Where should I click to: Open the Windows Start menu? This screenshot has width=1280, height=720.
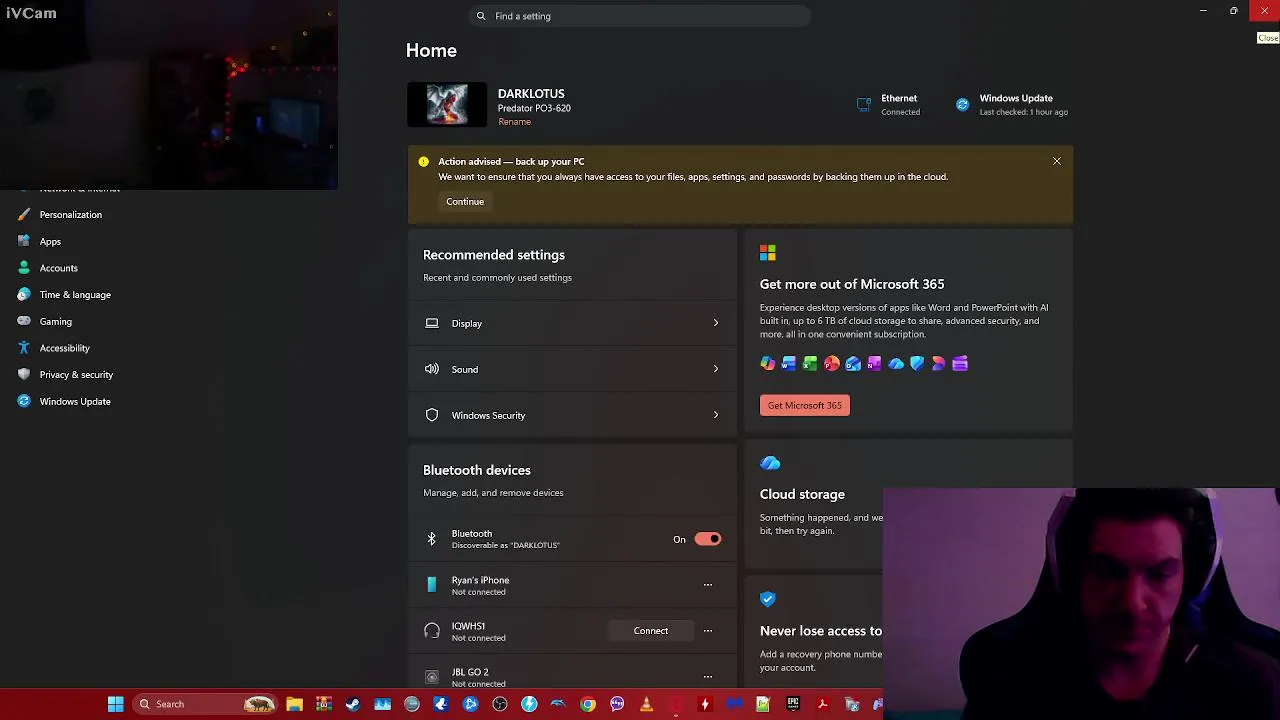116,704
